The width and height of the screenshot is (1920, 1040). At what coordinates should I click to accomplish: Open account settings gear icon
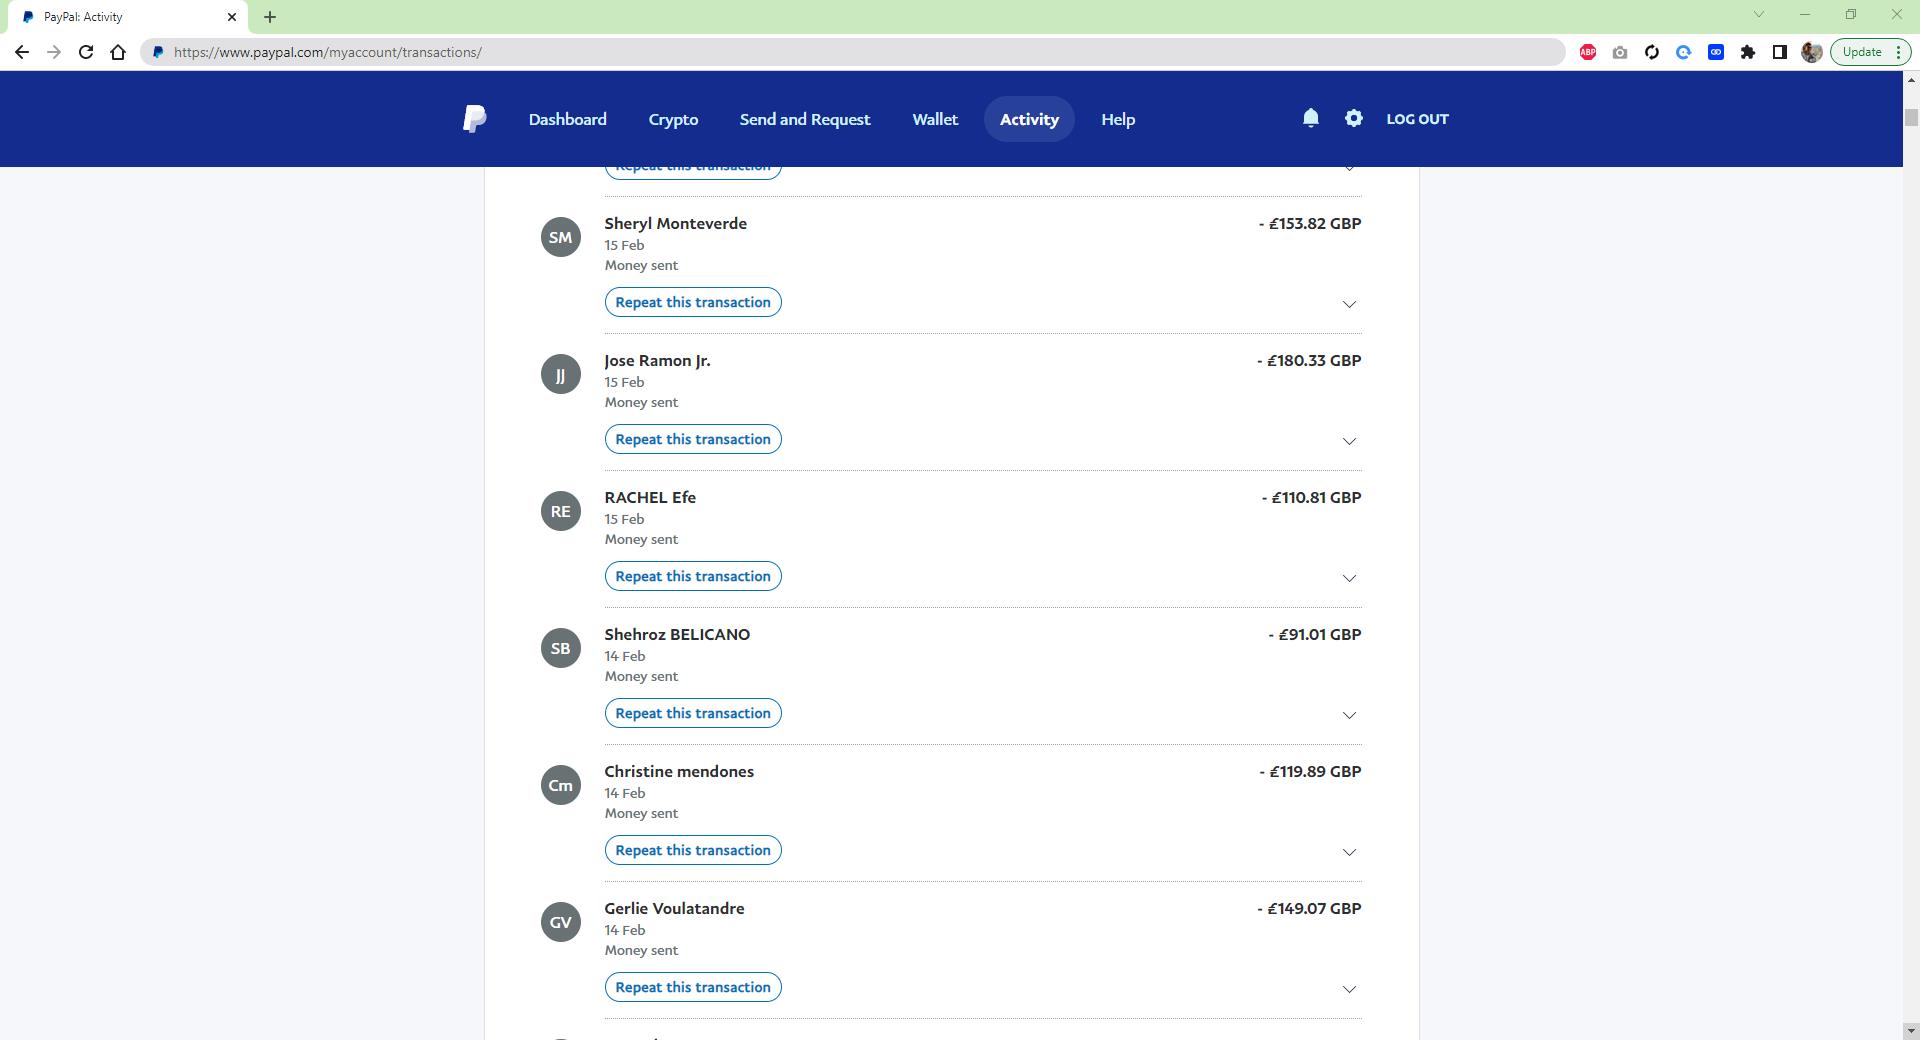click(x=1353, y=118)
